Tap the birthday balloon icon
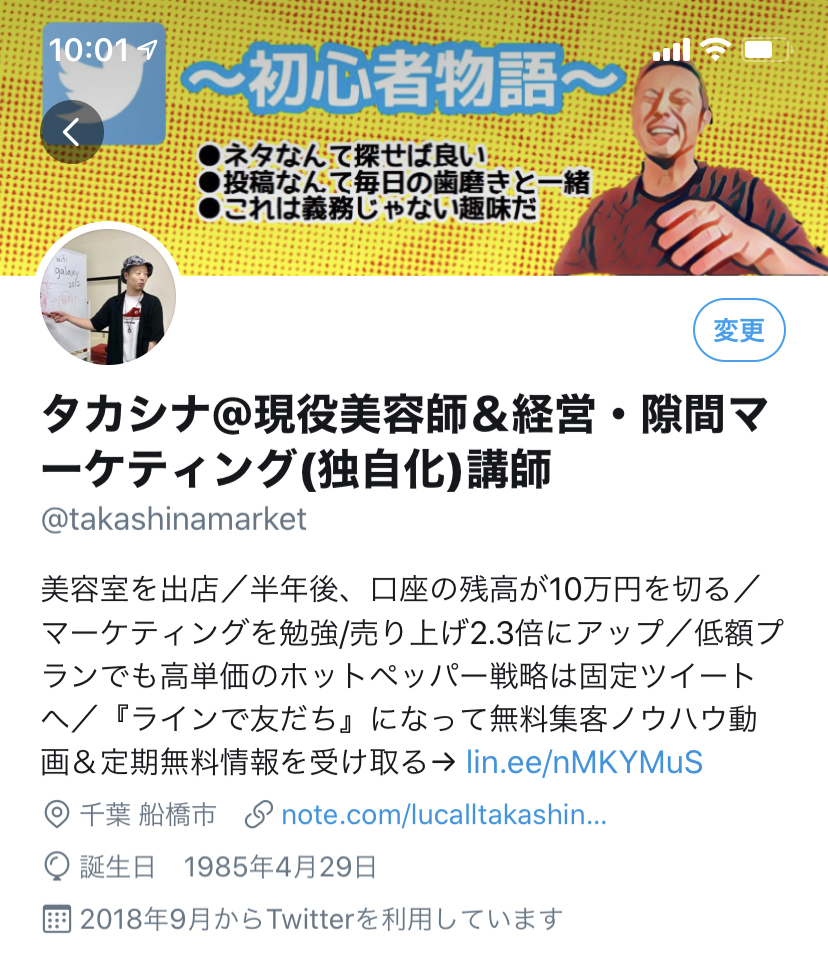This screenshot has height=961, width=828. point(57,867)
